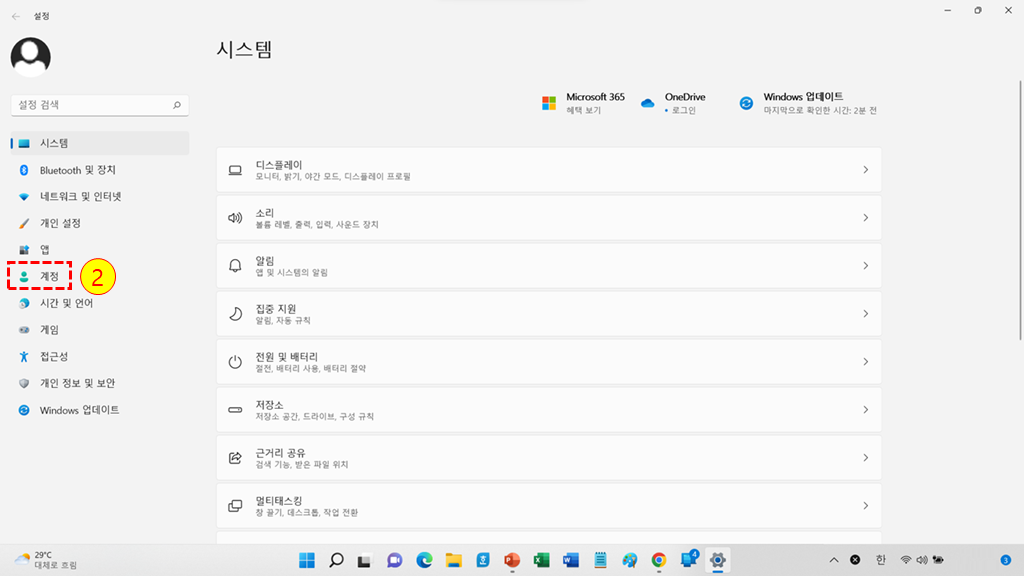Image resolution: width=1024 pixels, height=576 pixels.
Task: Expand the 저장소 row chevron
Action: tap(865, 410)
